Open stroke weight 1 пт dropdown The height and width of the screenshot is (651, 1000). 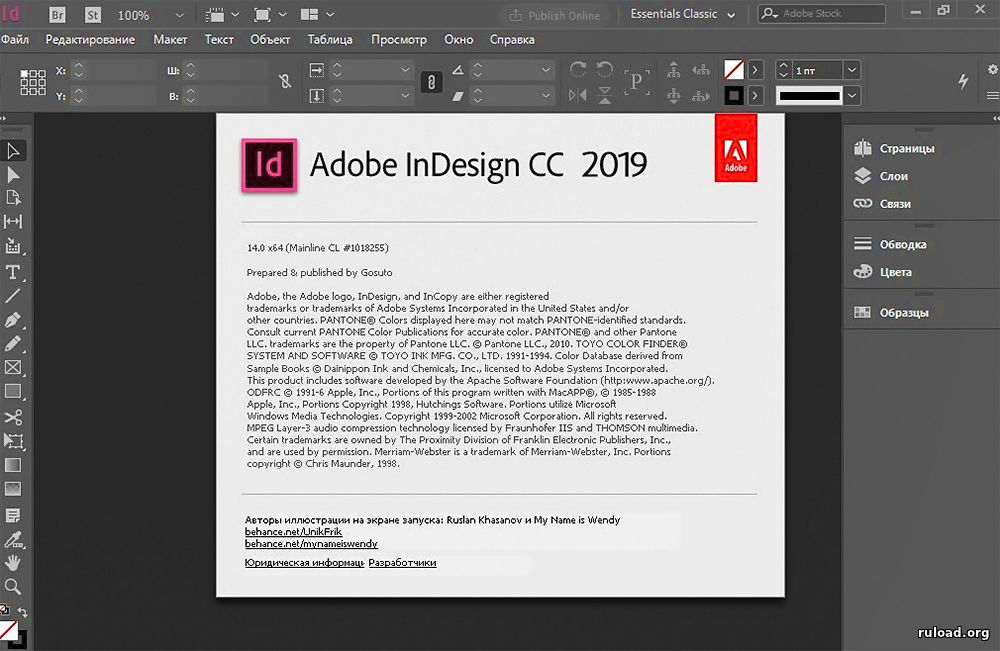(x=851, y=70)
